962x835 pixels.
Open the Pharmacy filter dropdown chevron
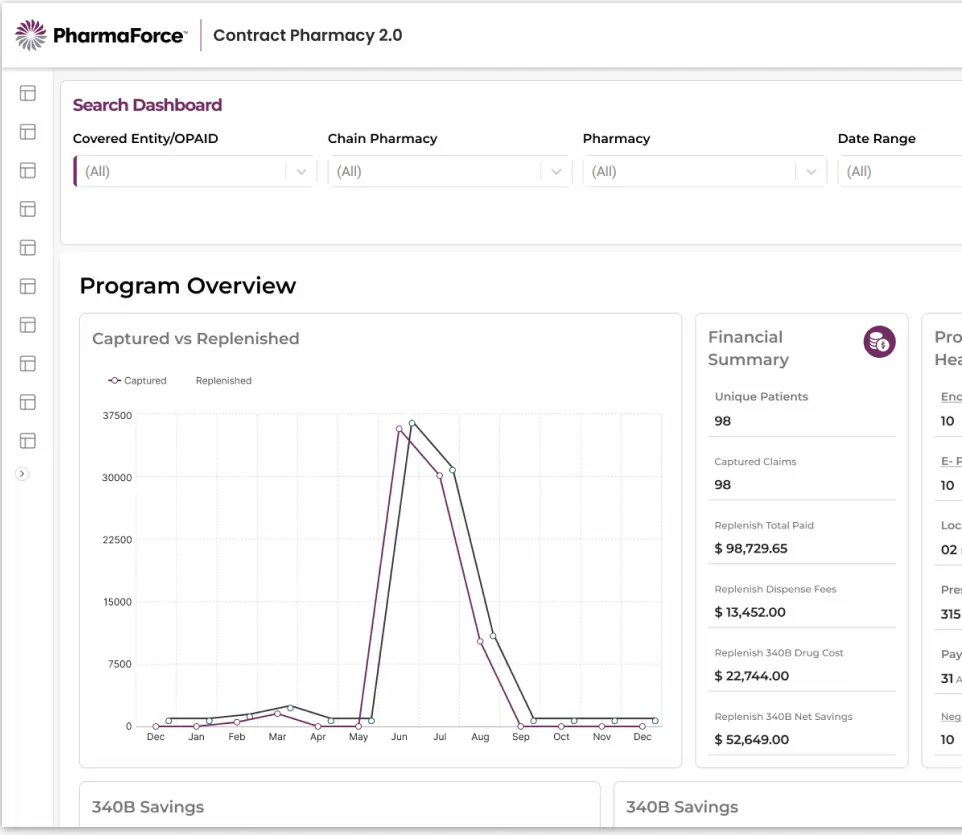coord(810,172)
